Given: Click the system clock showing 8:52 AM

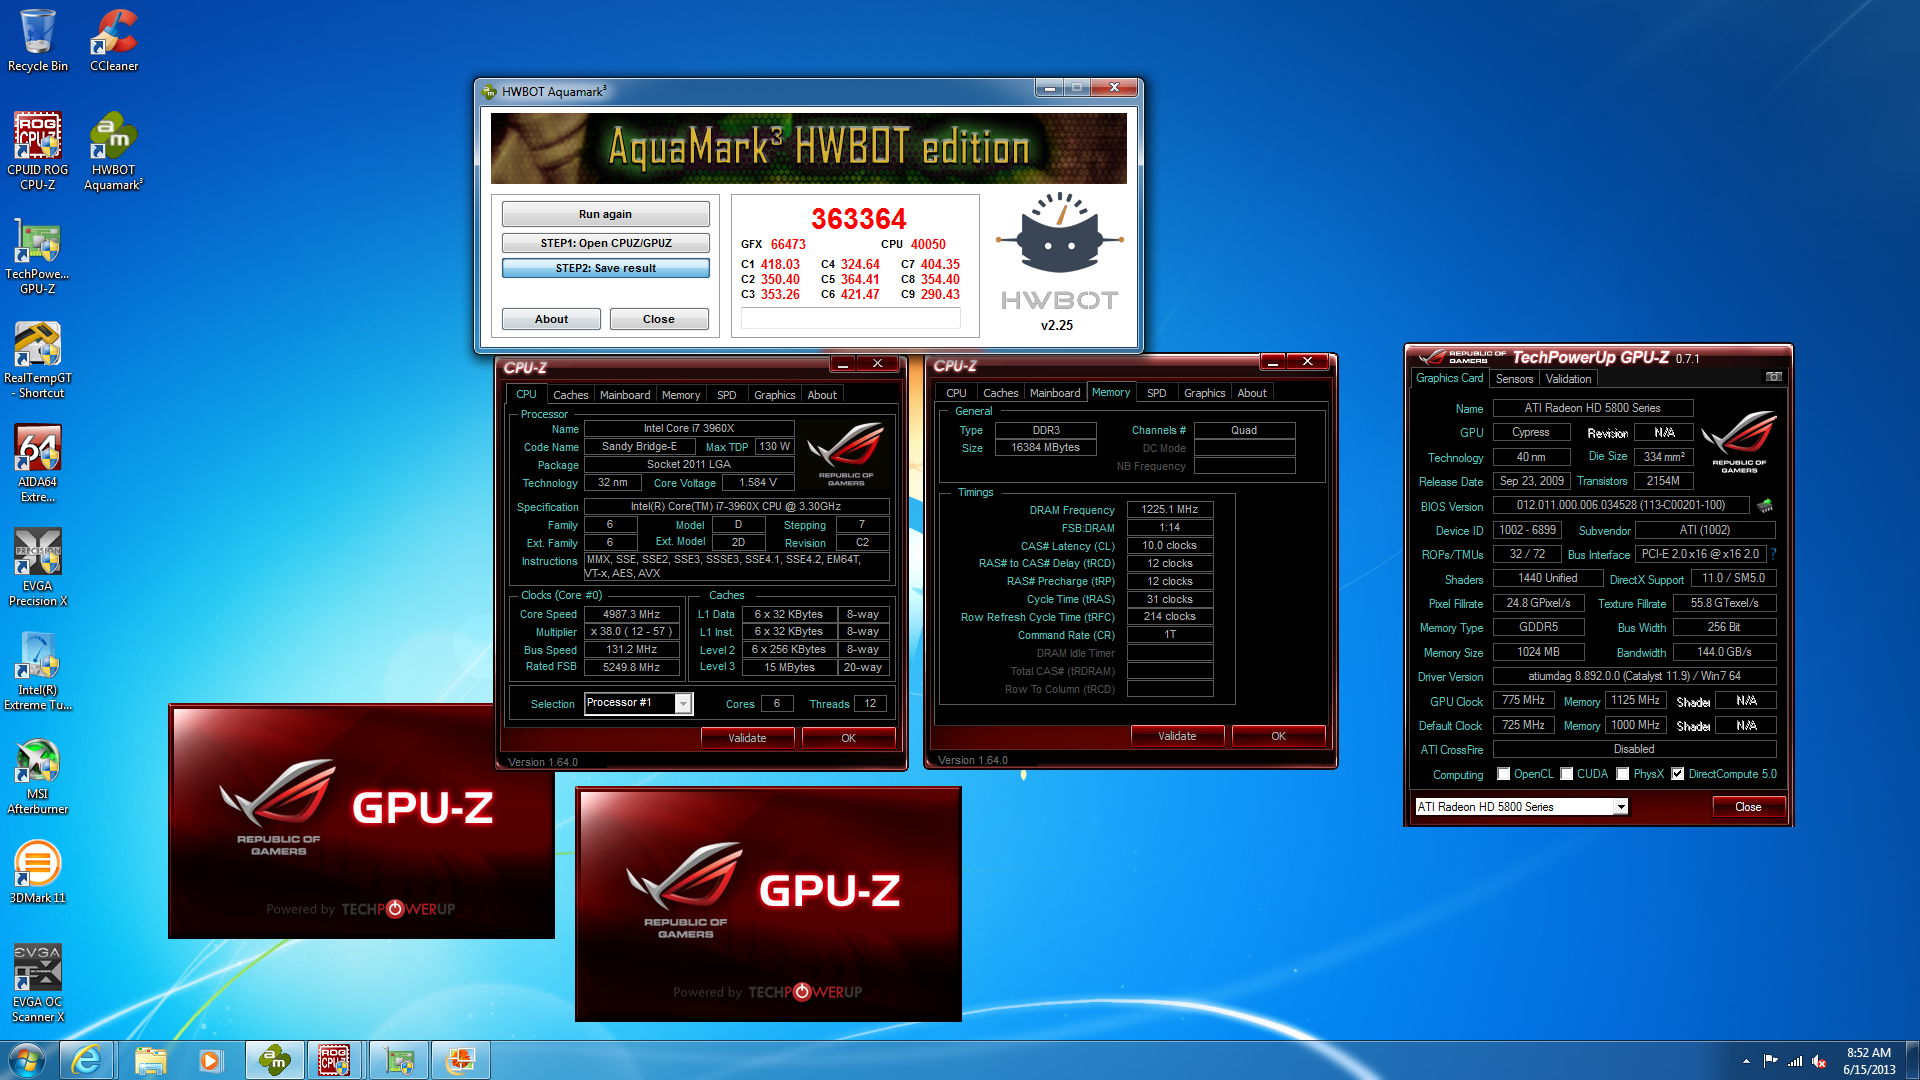Looking at the screenshot, I should [1868, 1061].
